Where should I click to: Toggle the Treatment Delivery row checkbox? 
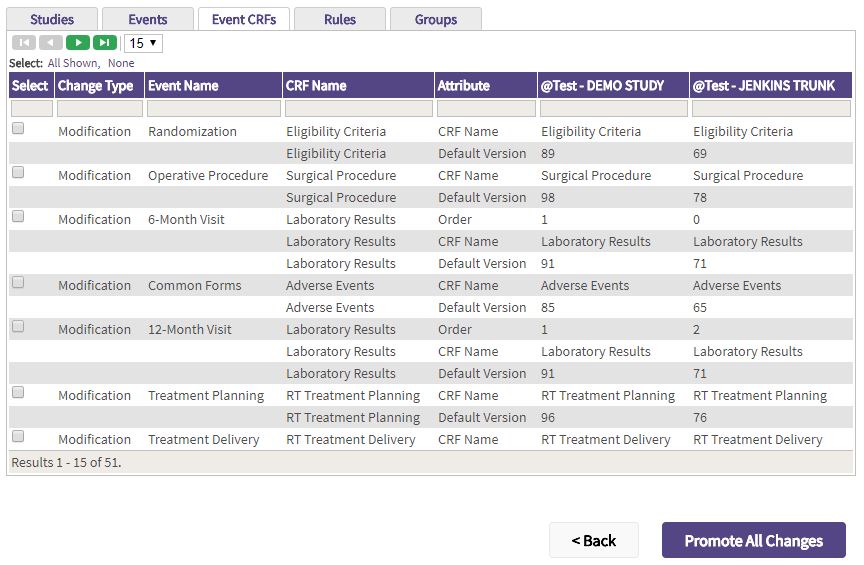18,437
